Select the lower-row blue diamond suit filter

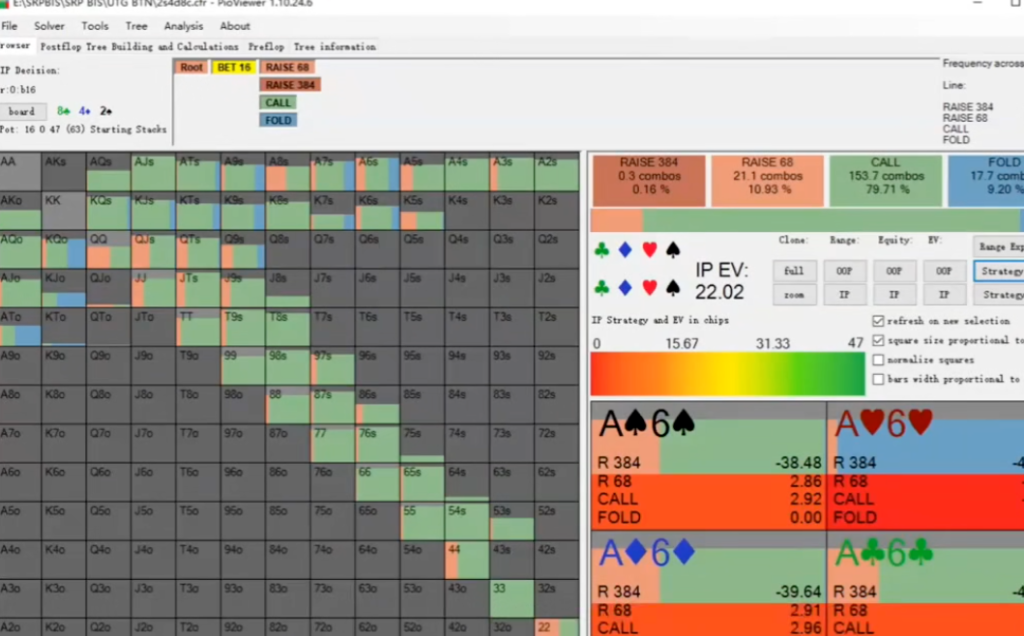point(625,288)
